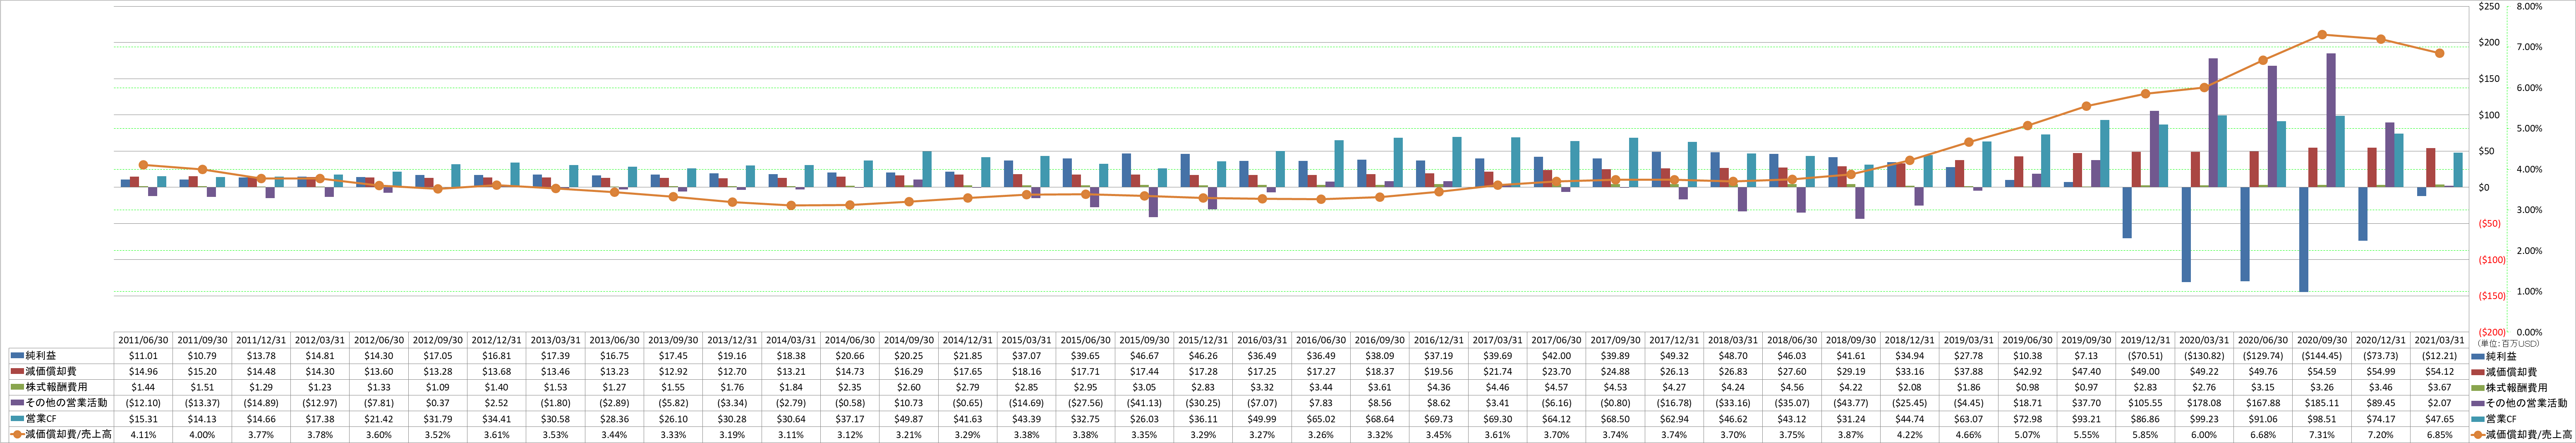The image size is (2576, 443).
Task: Click the ($70.51) net income cell
Action: tap(2145, 356)
